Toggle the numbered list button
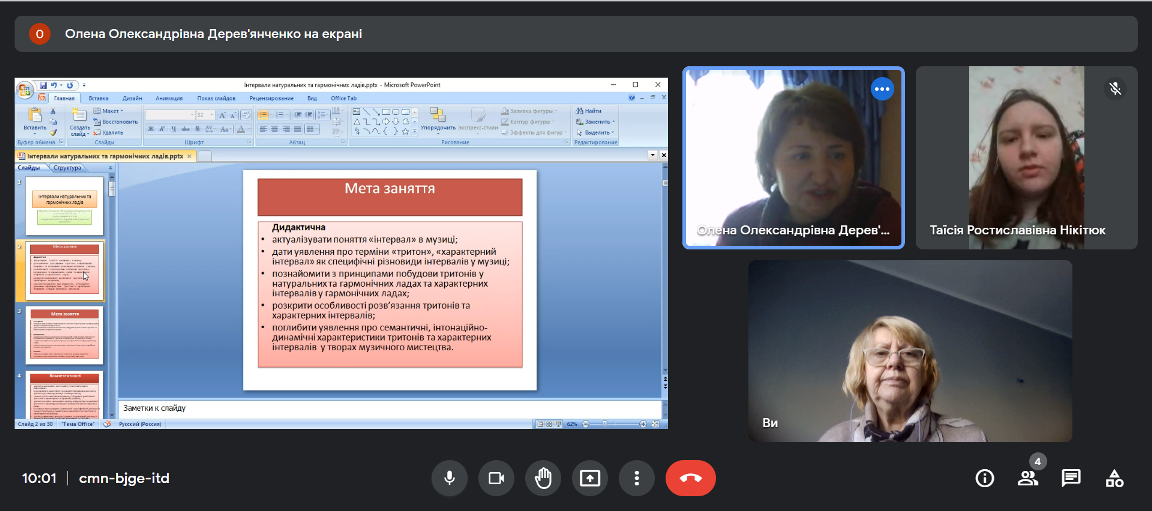This screenshot has height=511, width=1152. pyautogui.click(x=282, y=115)
